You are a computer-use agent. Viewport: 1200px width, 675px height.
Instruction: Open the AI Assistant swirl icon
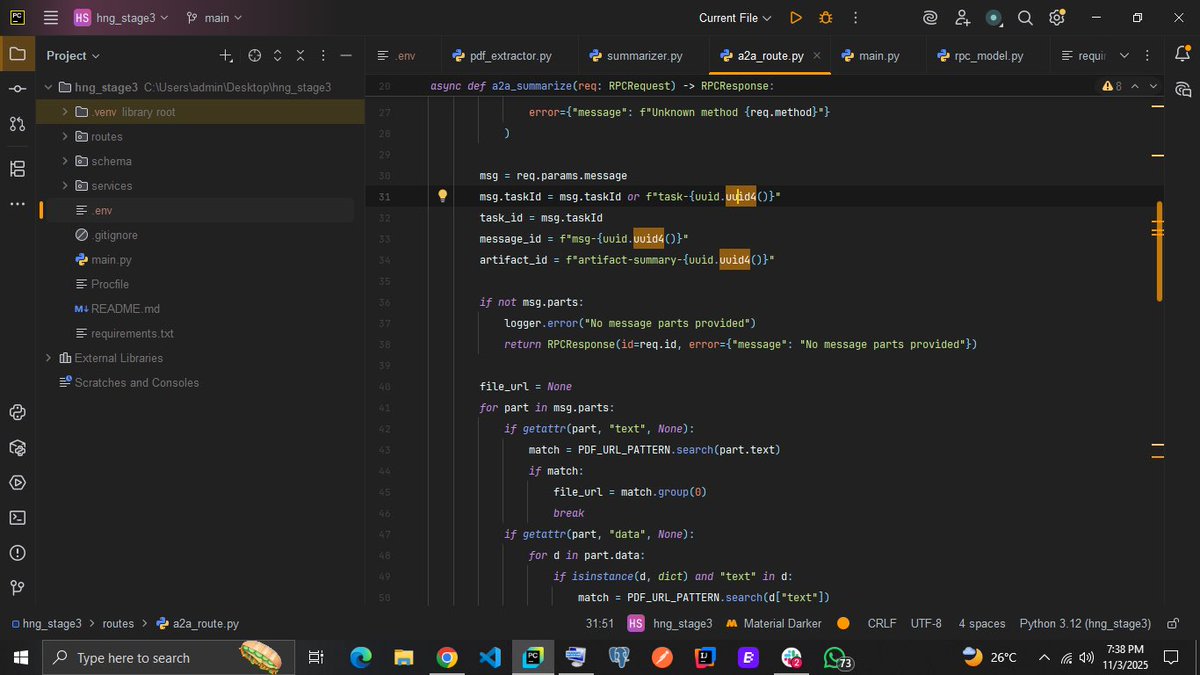coord(930,18)
